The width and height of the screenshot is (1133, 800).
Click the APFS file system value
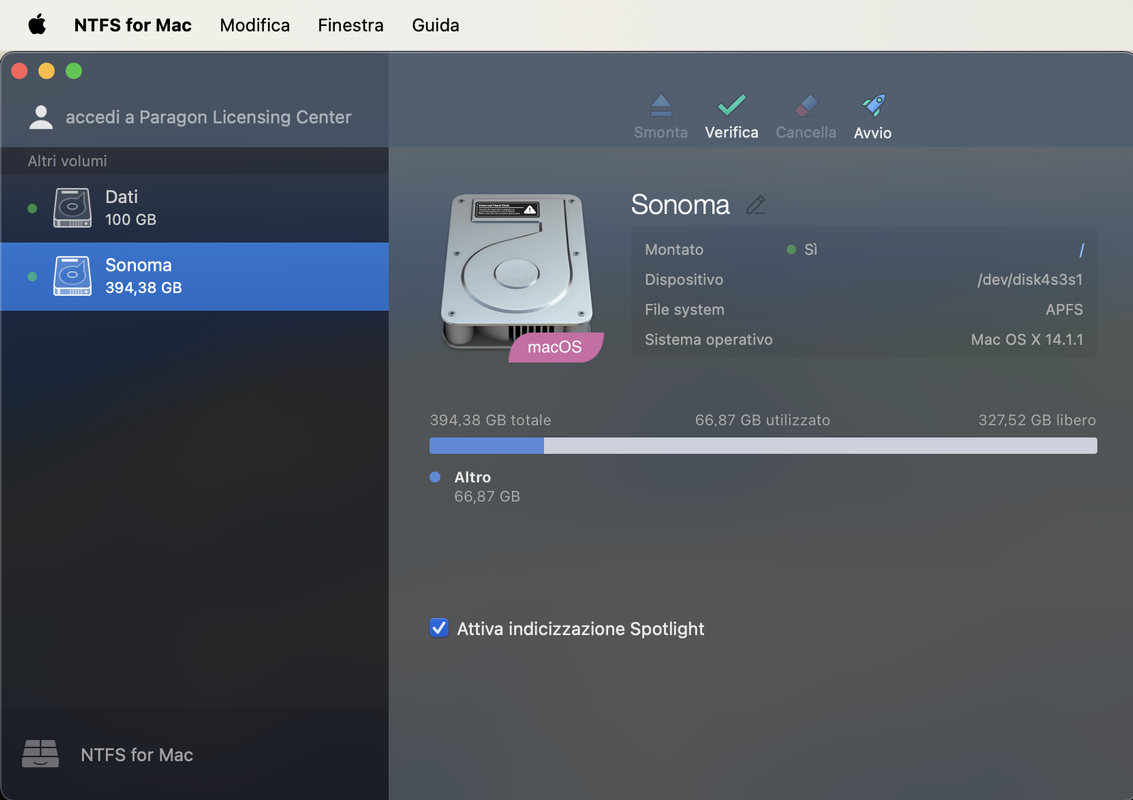1064,309
